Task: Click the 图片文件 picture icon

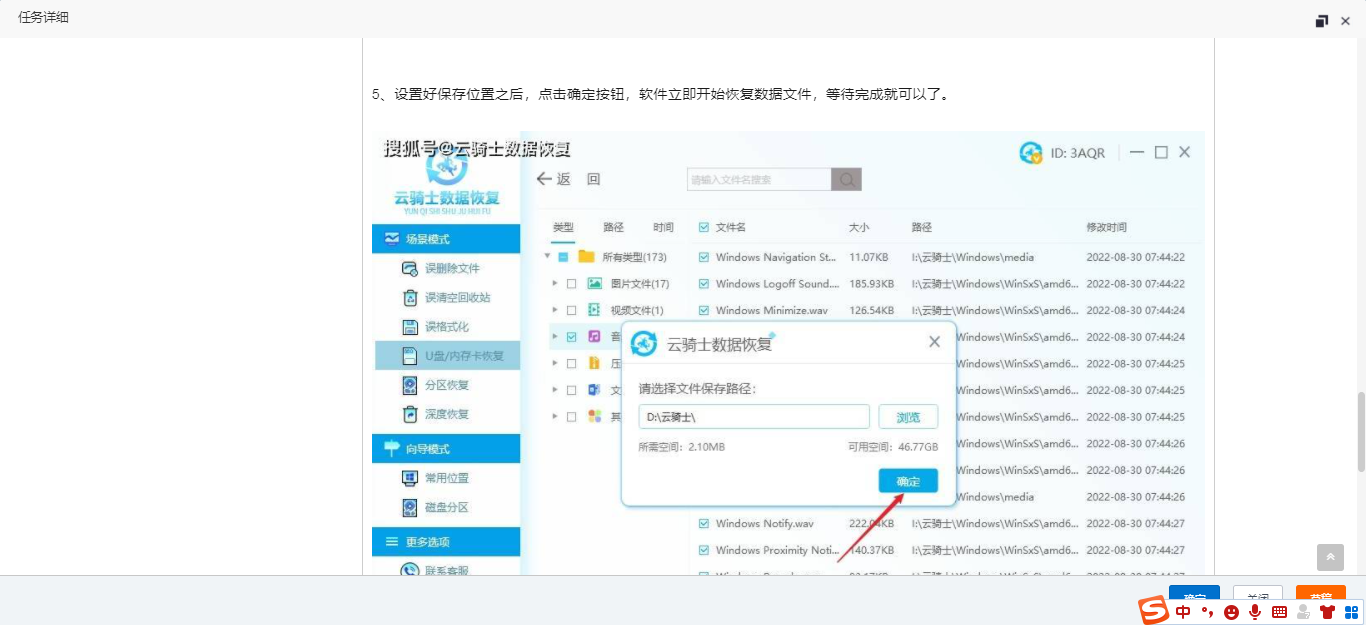Action: pos(595,284)
